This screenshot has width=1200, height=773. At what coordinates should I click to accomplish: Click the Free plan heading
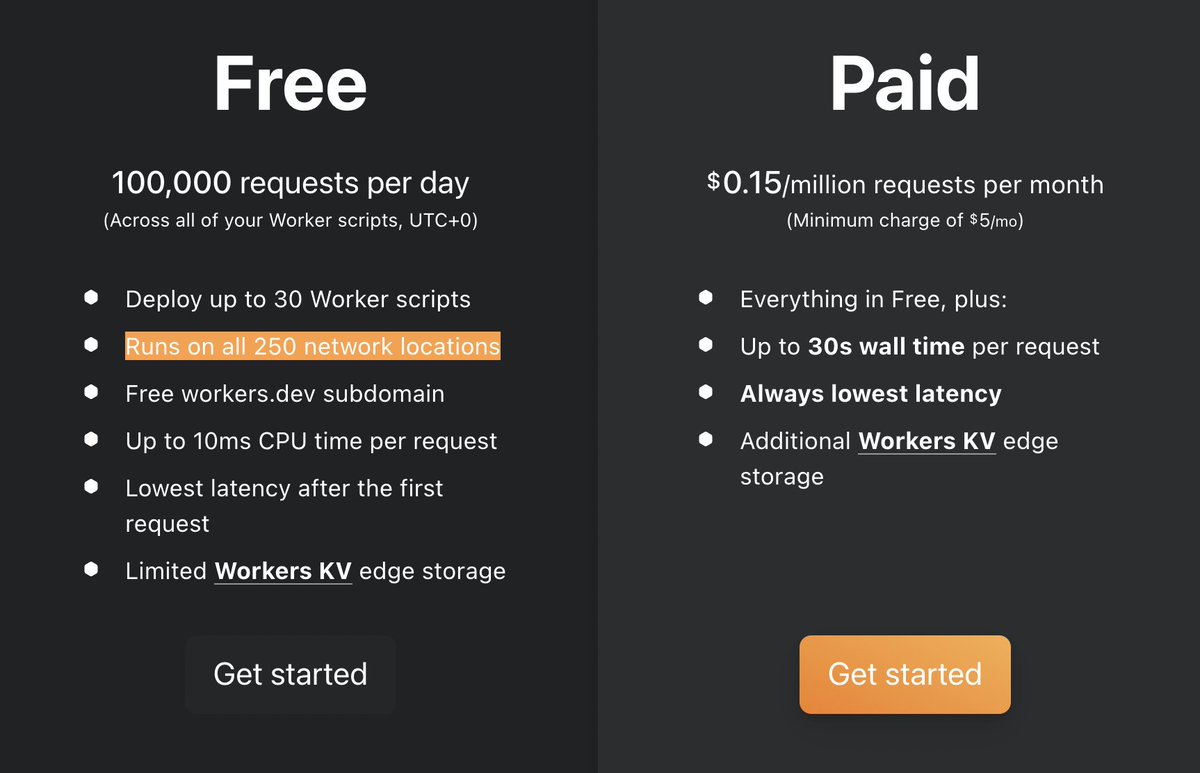[x=290, y=84]
